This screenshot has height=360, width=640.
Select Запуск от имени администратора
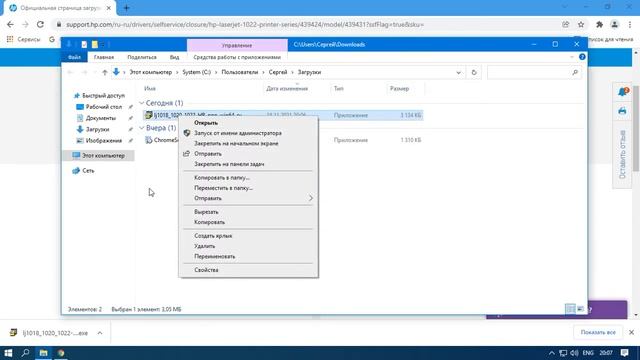coord(248,133)
